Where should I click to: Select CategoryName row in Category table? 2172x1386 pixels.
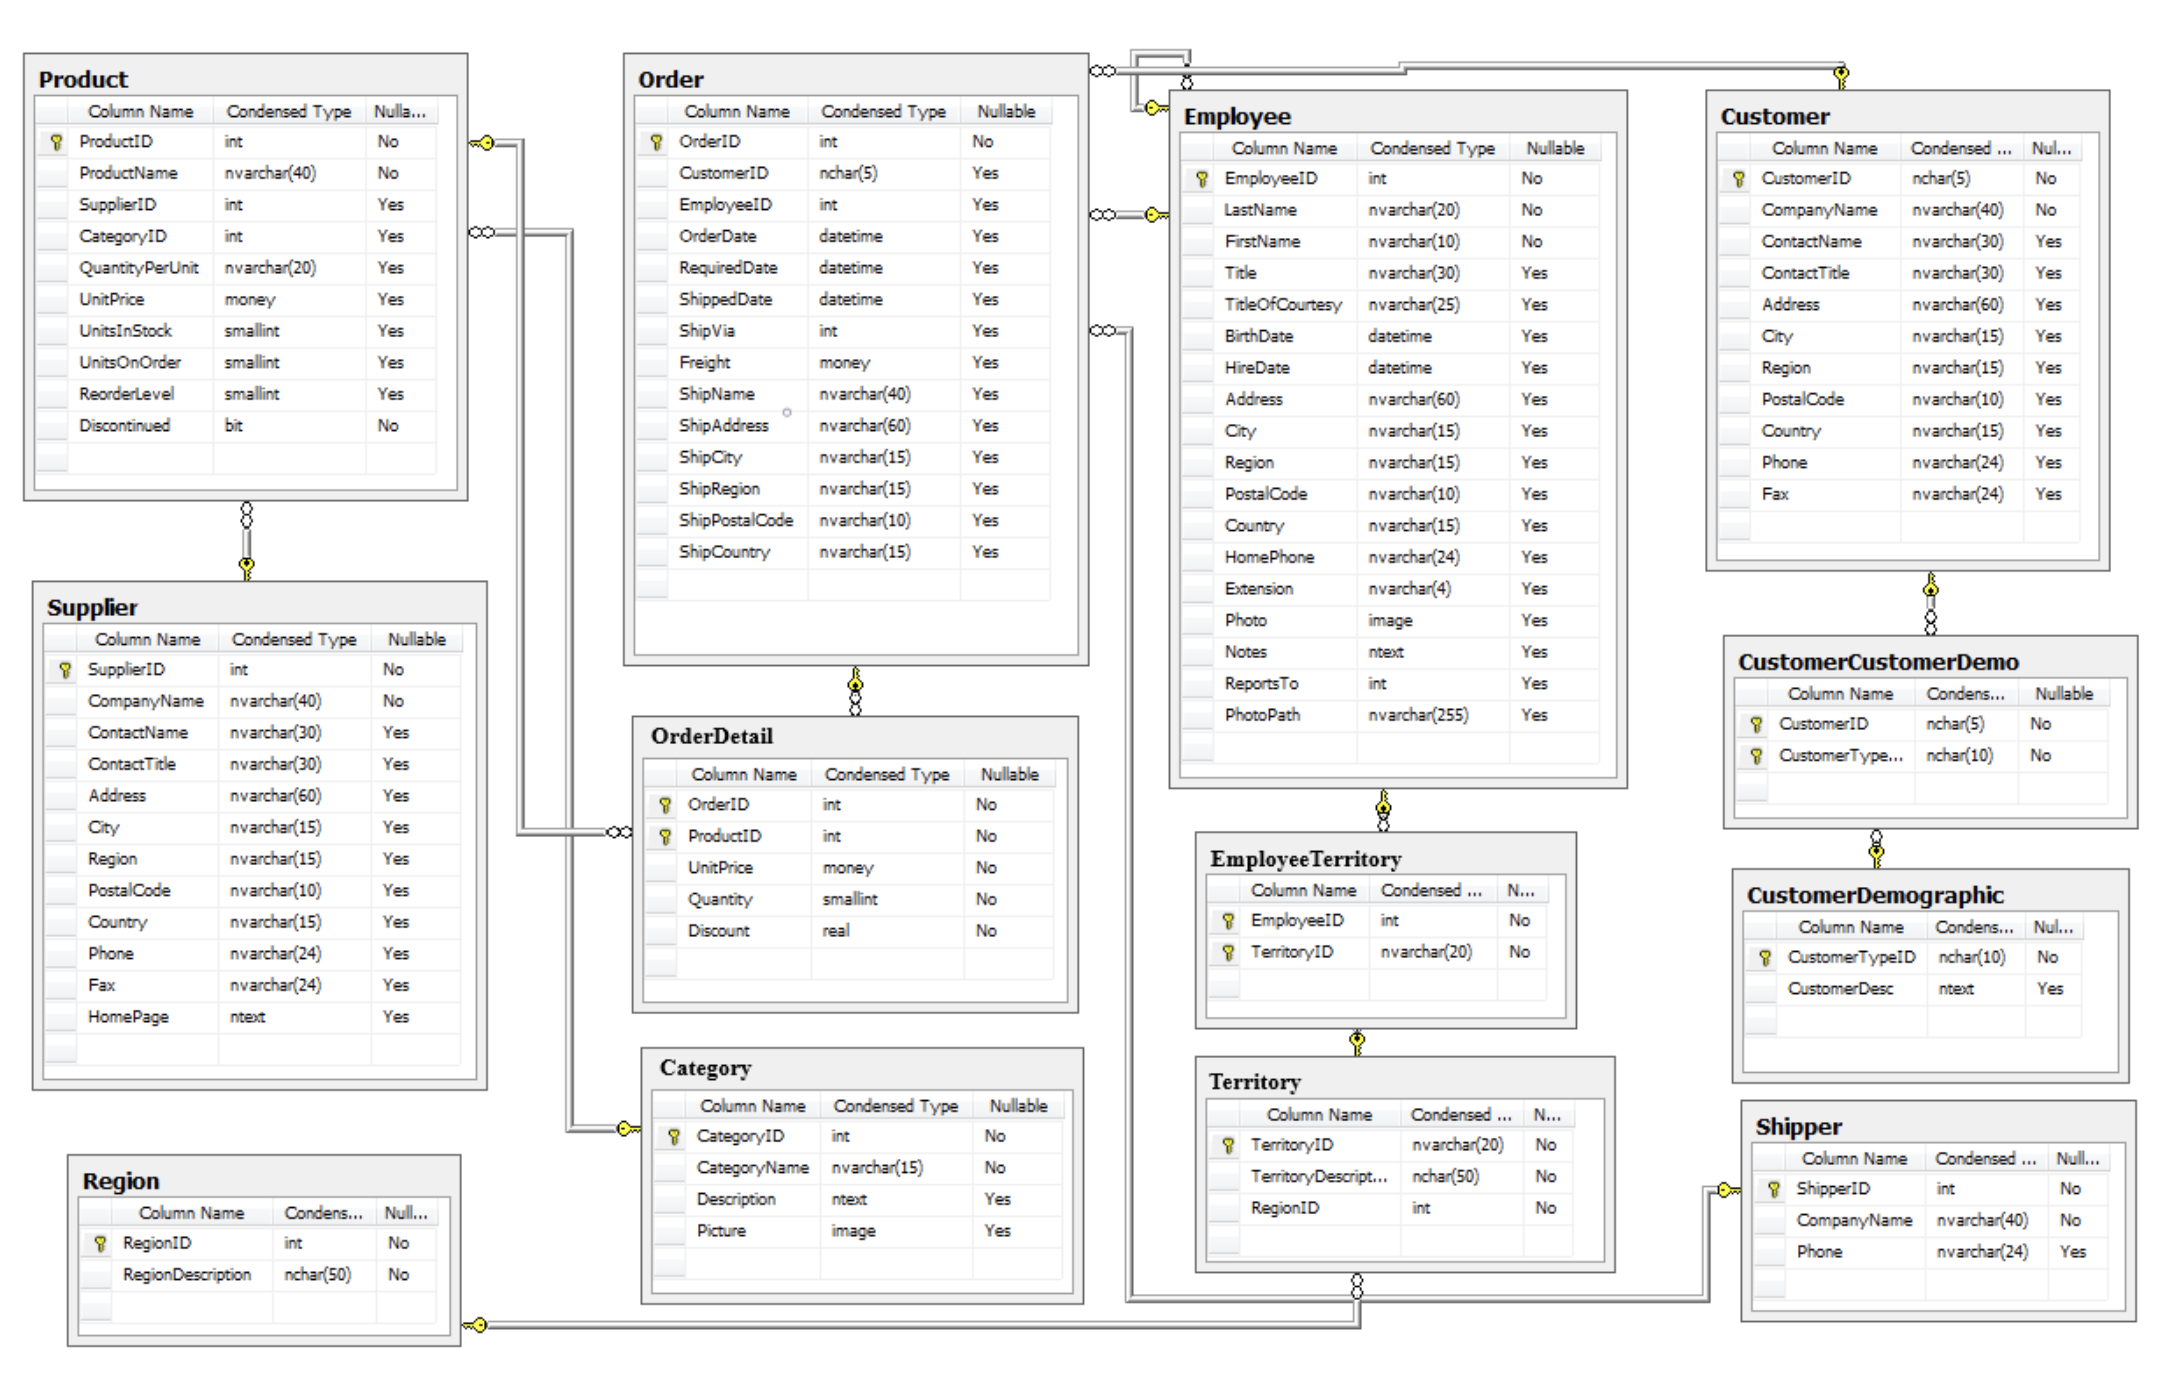coord(858,1168)
